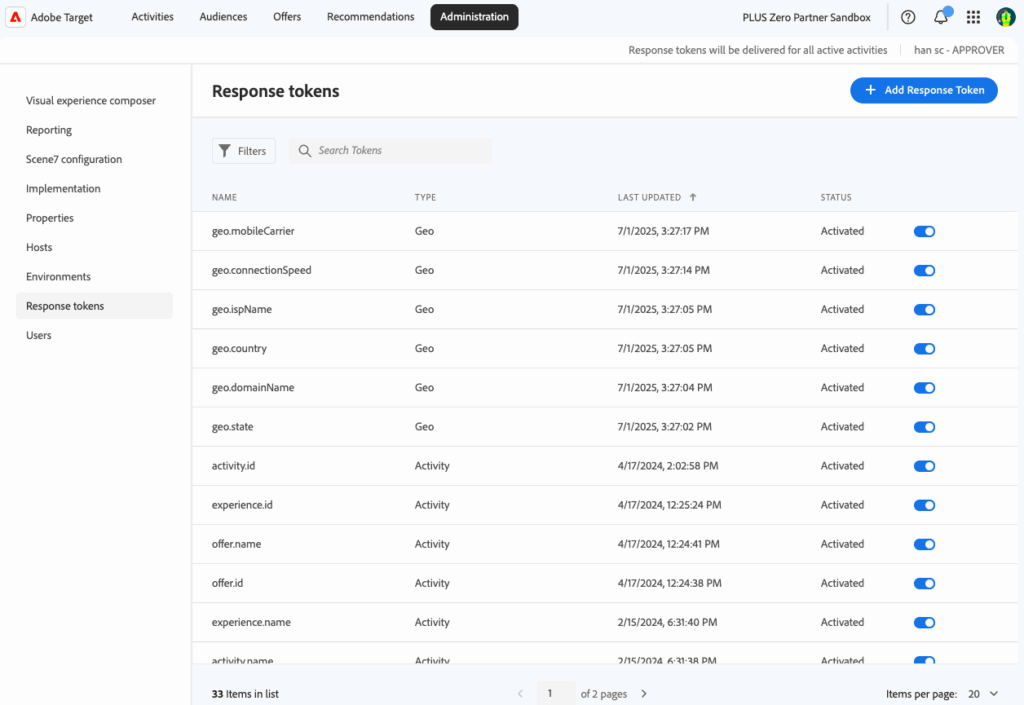Toggle off the offer.id token
1024x705 pixels.
924,583
